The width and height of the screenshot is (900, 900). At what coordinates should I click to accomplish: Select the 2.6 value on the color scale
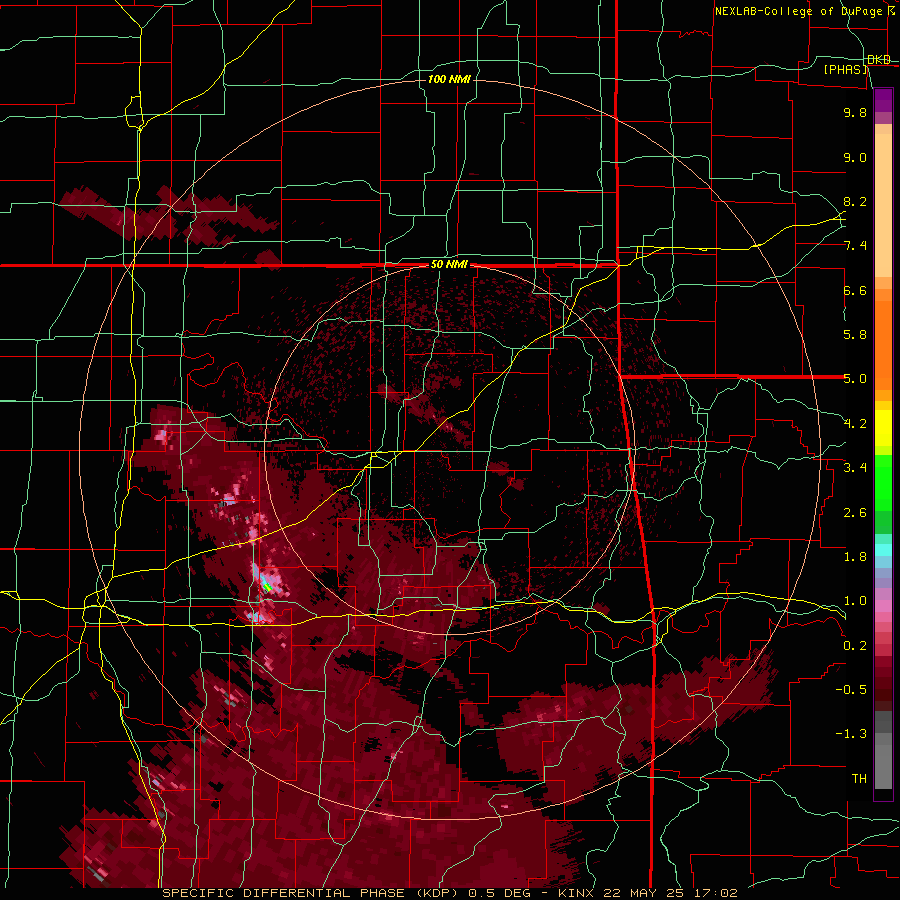pos(855,513)
